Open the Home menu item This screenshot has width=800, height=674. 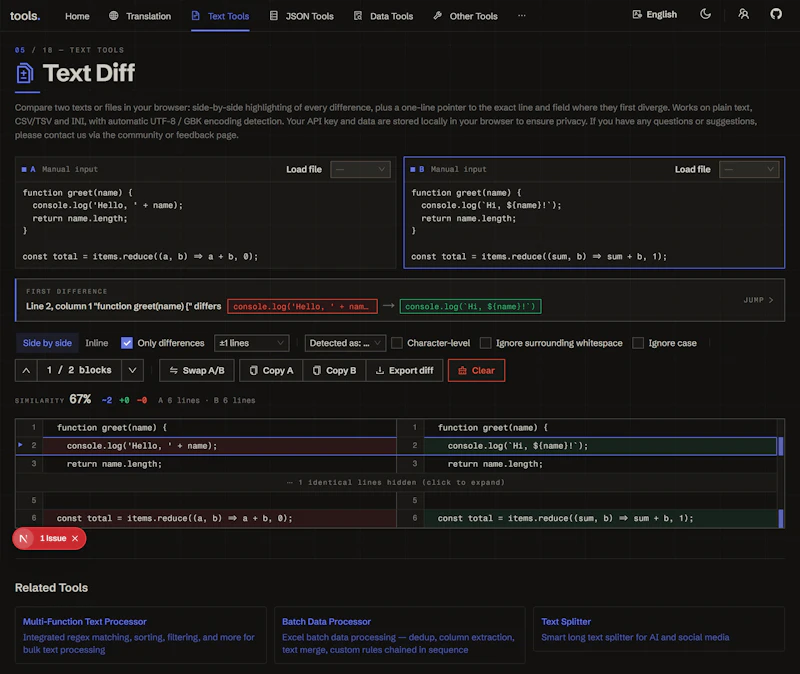pyautogui.click(x=77, y=16)
